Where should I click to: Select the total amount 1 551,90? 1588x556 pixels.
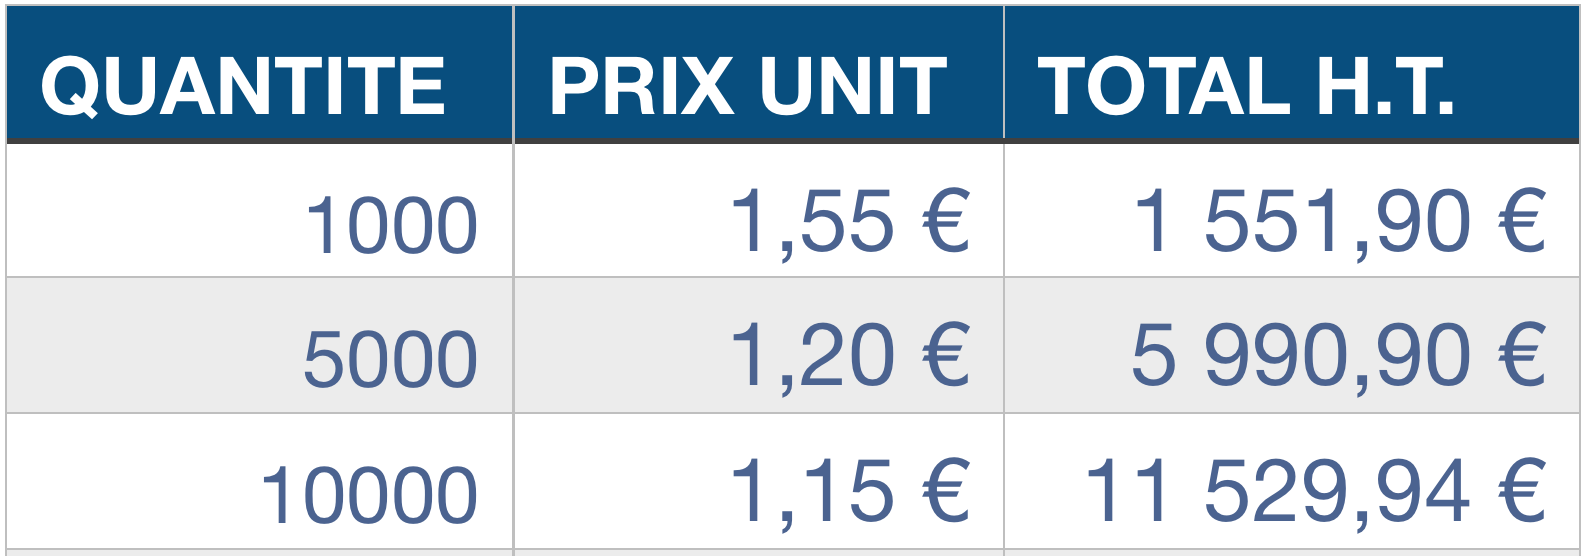[1302, 222]
